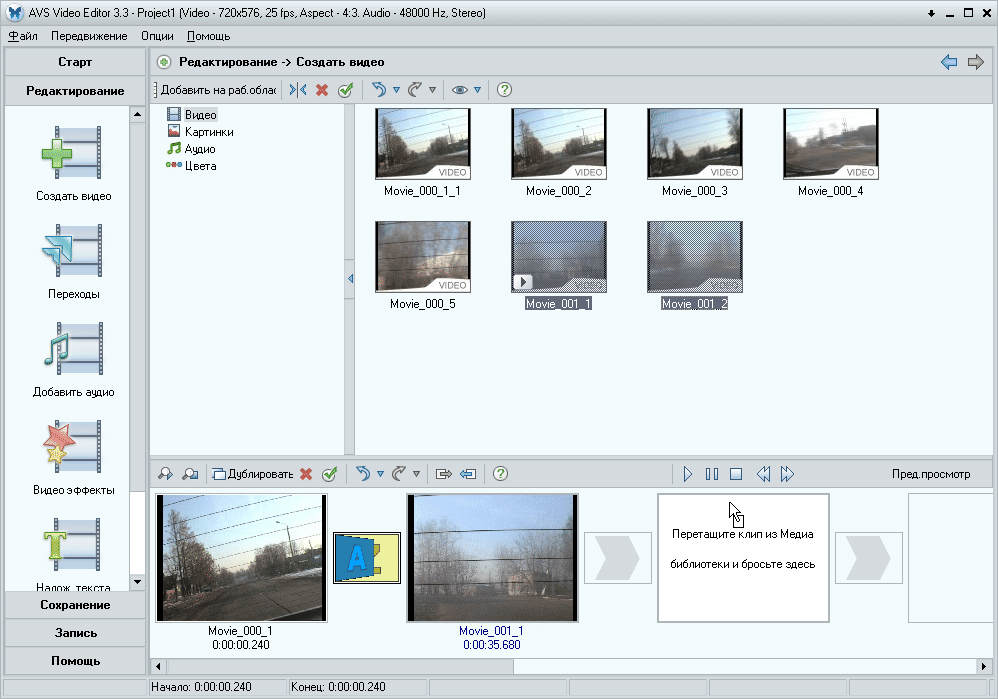Click the split icon in media toolbar

[x=298, y=90]
